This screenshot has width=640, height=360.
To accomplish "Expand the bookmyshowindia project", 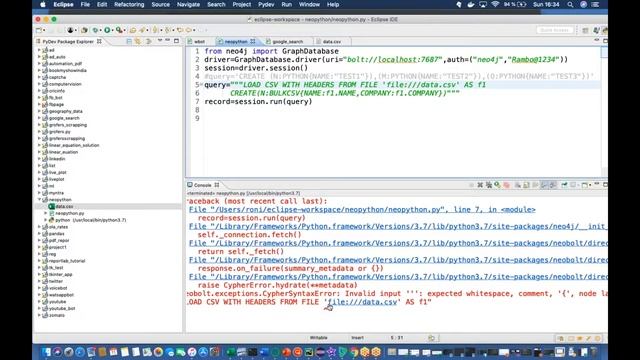I will (39, 70).
